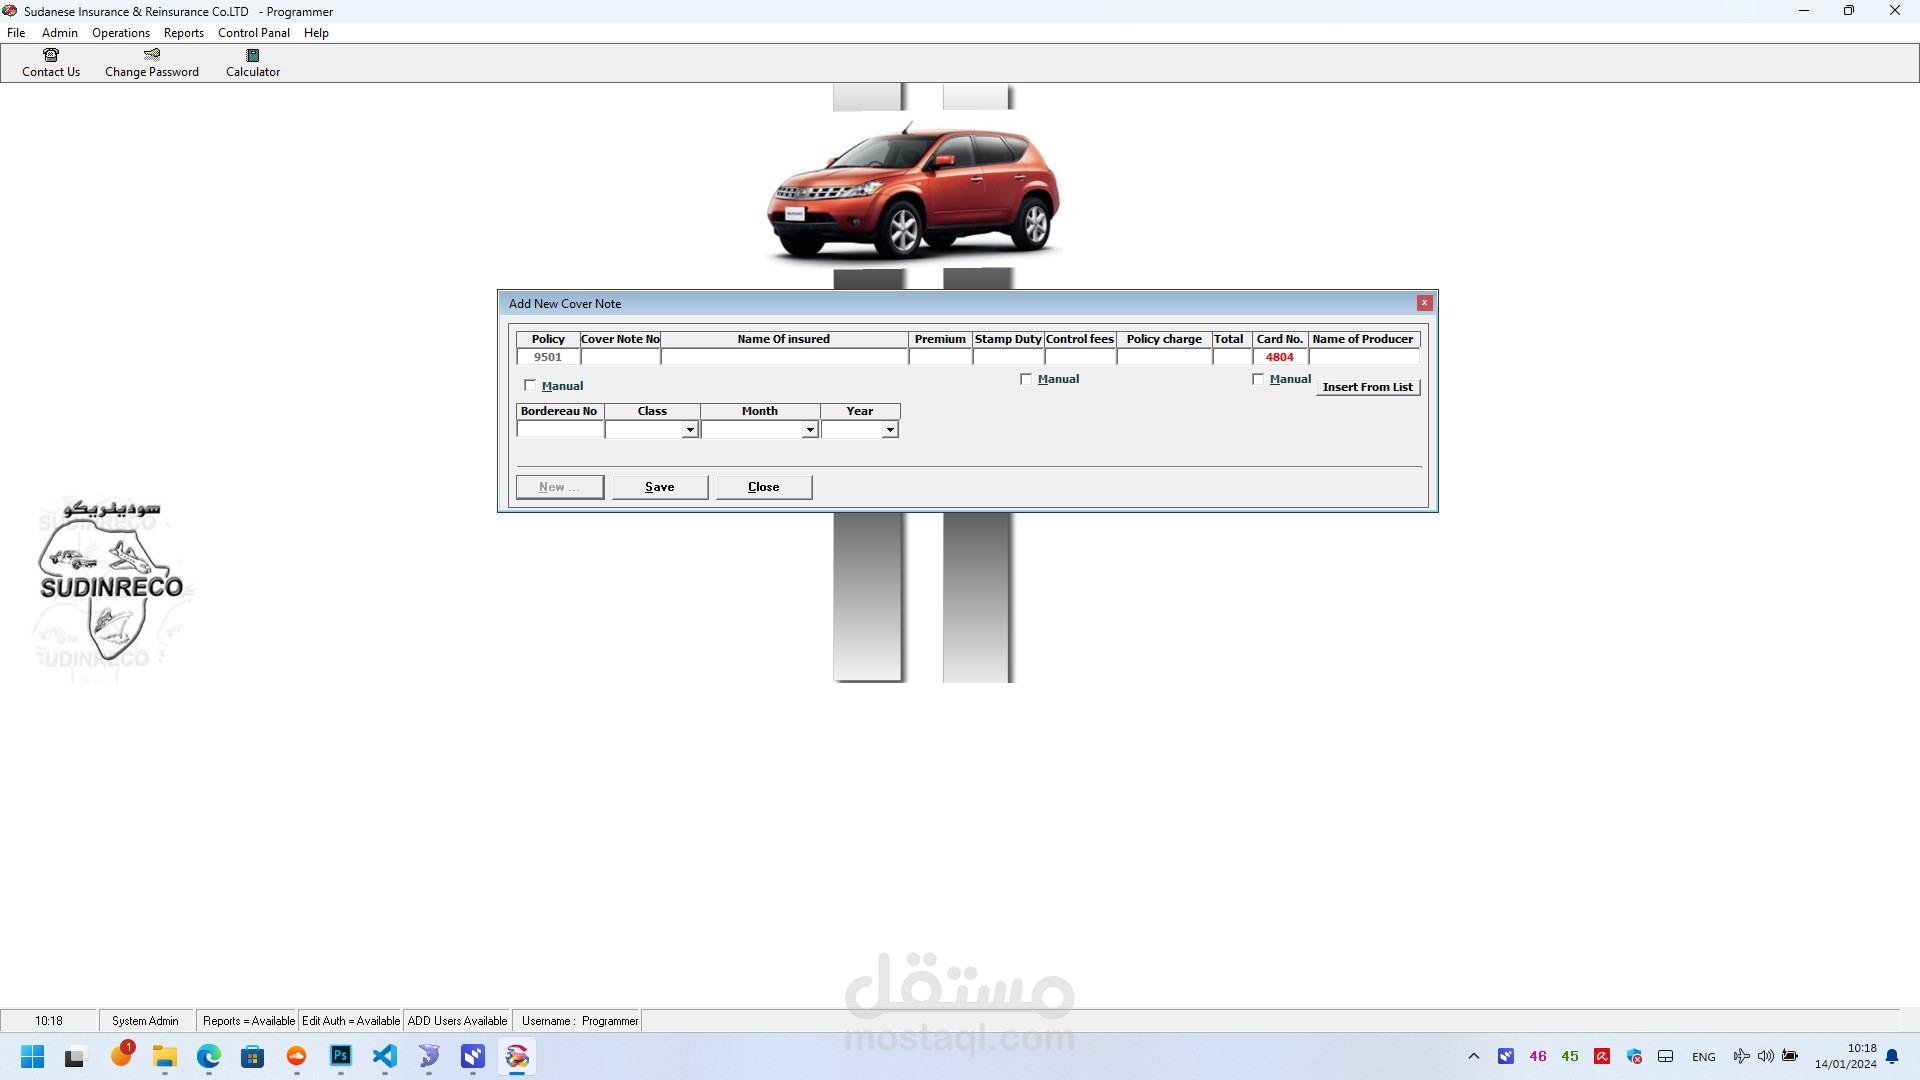Close the Add New Cover Note dialog

coord(1425,303)
